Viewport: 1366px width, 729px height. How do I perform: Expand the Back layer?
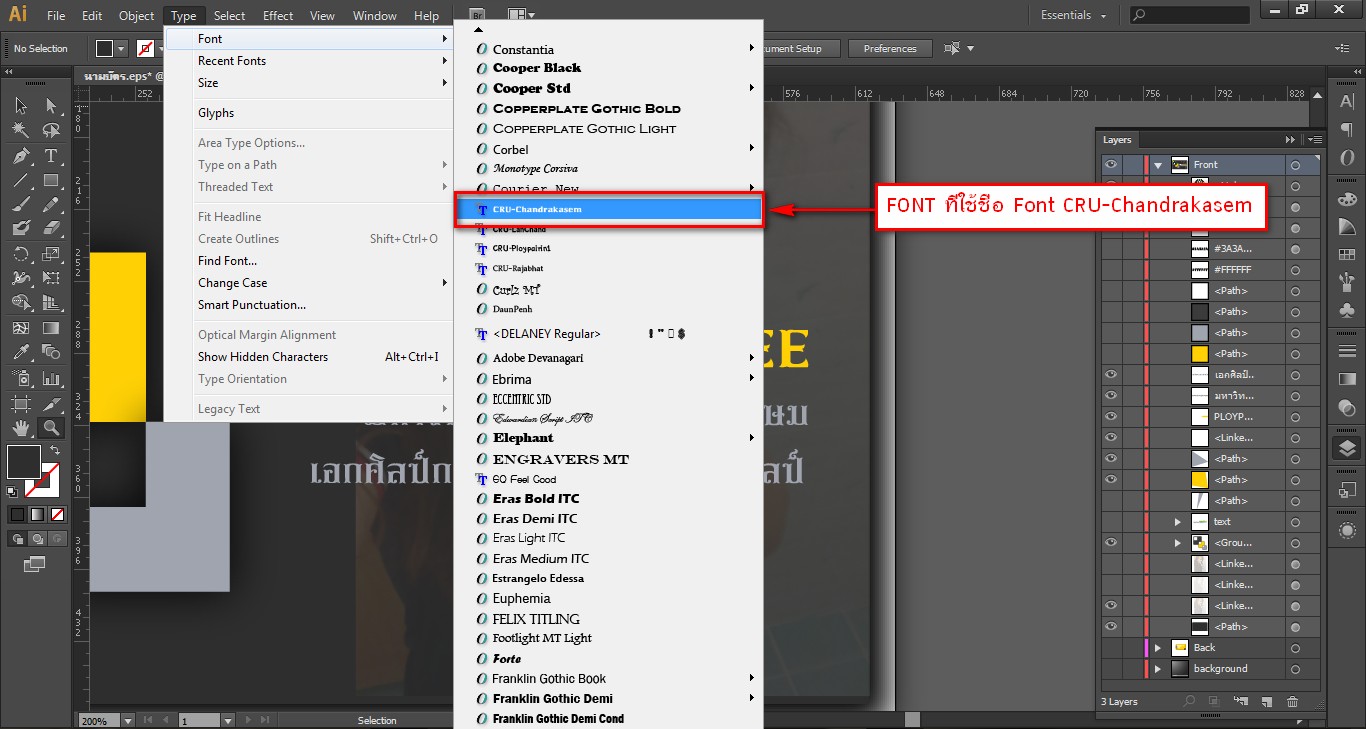click(x=1158, y=647)
